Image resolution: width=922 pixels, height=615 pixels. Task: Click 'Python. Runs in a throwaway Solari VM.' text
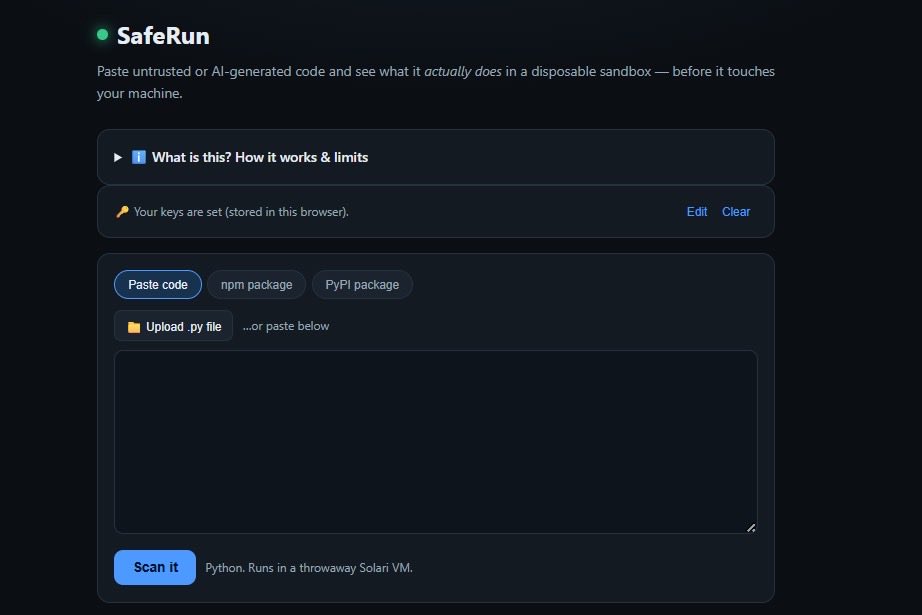point(309,568)
